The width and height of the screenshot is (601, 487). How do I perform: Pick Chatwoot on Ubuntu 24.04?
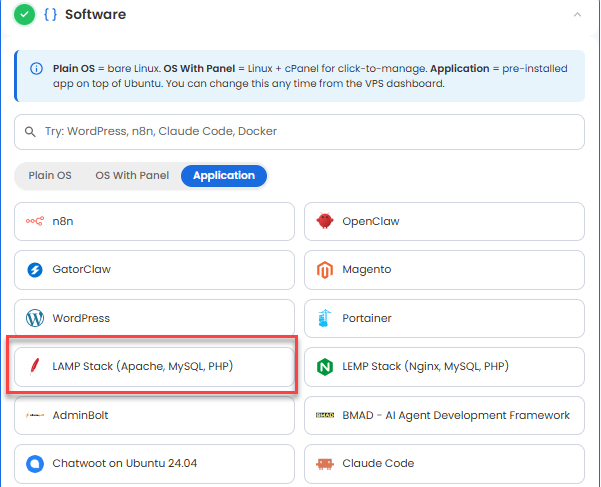tap(154, 464)
